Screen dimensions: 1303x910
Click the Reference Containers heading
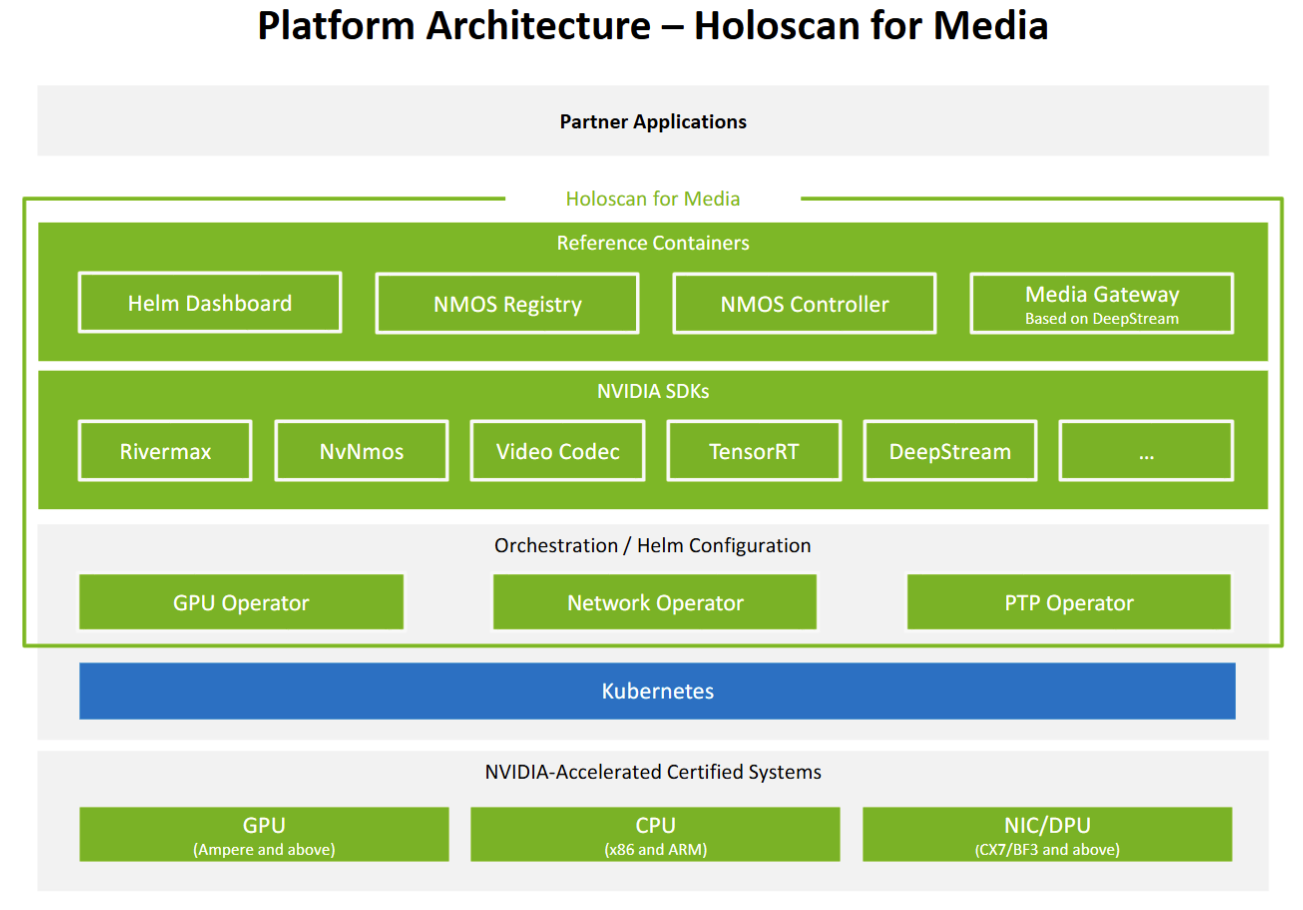652,243
